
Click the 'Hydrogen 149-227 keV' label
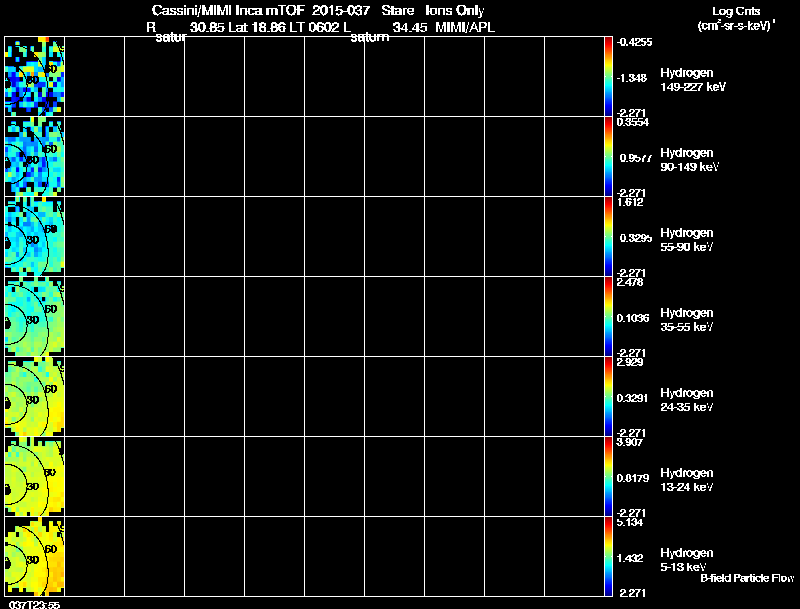coord(693,80)
